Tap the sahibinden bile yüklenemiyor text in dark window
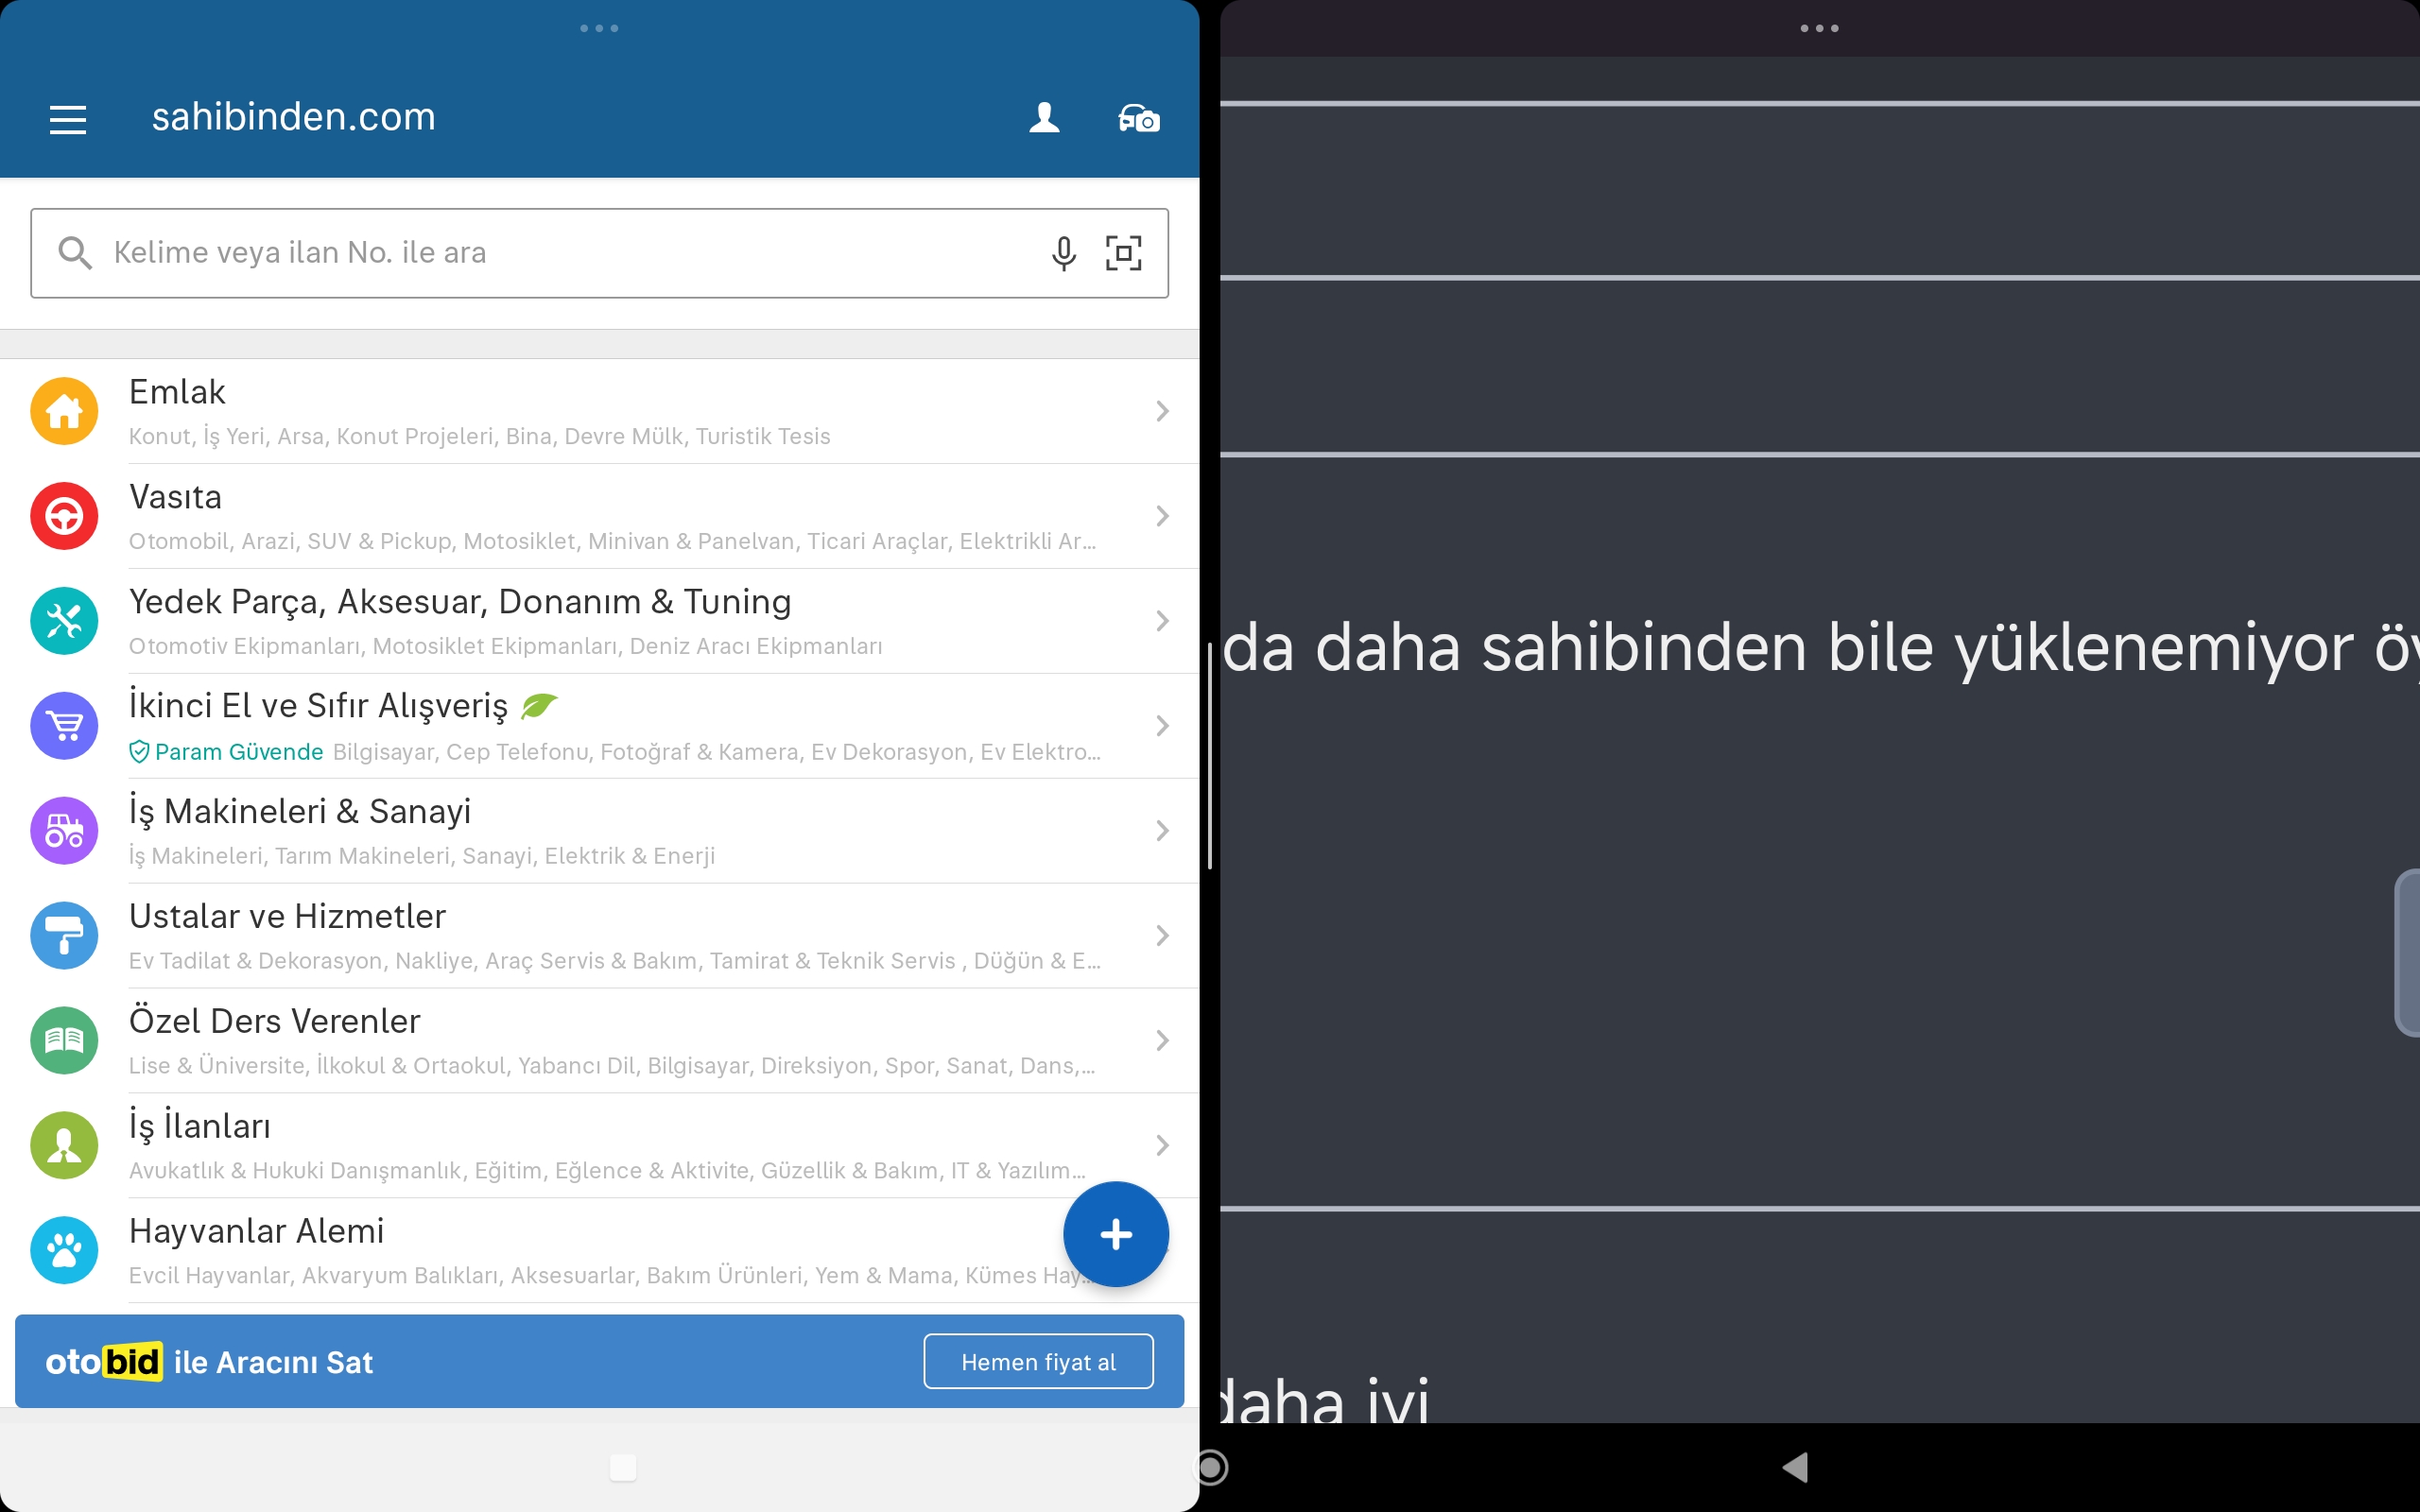Image resolution: width=2420 pixels, height=1512 pixels. tap(1917, 648)
